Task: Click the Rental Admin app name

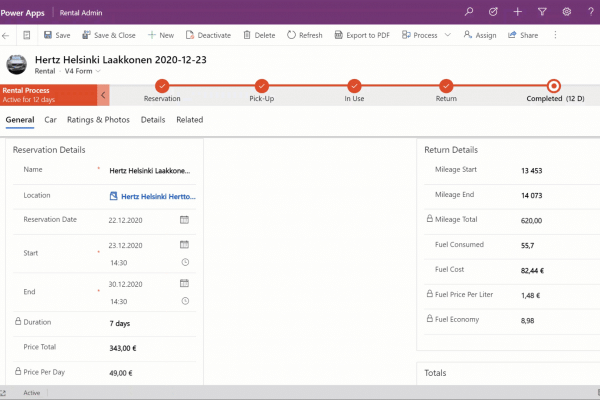Action: 81,13
